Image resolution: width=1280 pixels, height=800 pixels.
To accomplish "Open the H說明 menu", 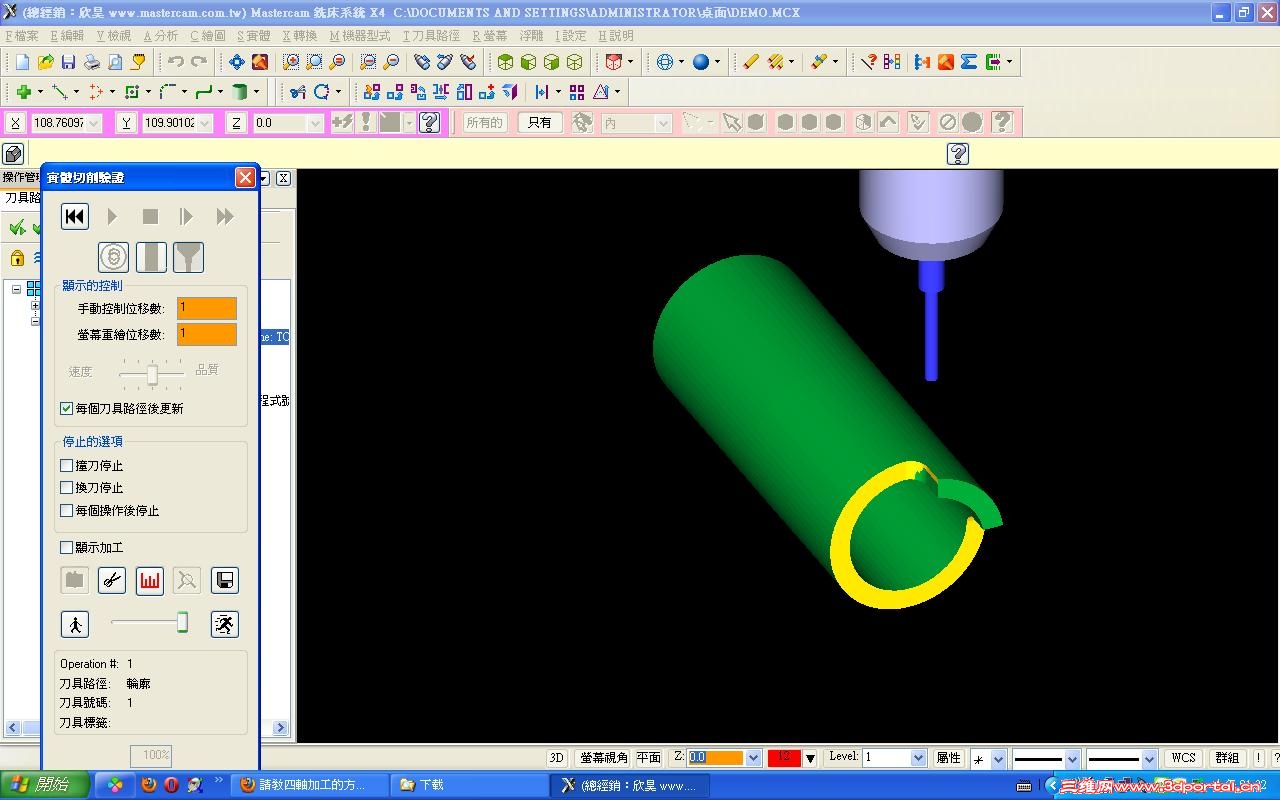I will (x=616, y=36).
